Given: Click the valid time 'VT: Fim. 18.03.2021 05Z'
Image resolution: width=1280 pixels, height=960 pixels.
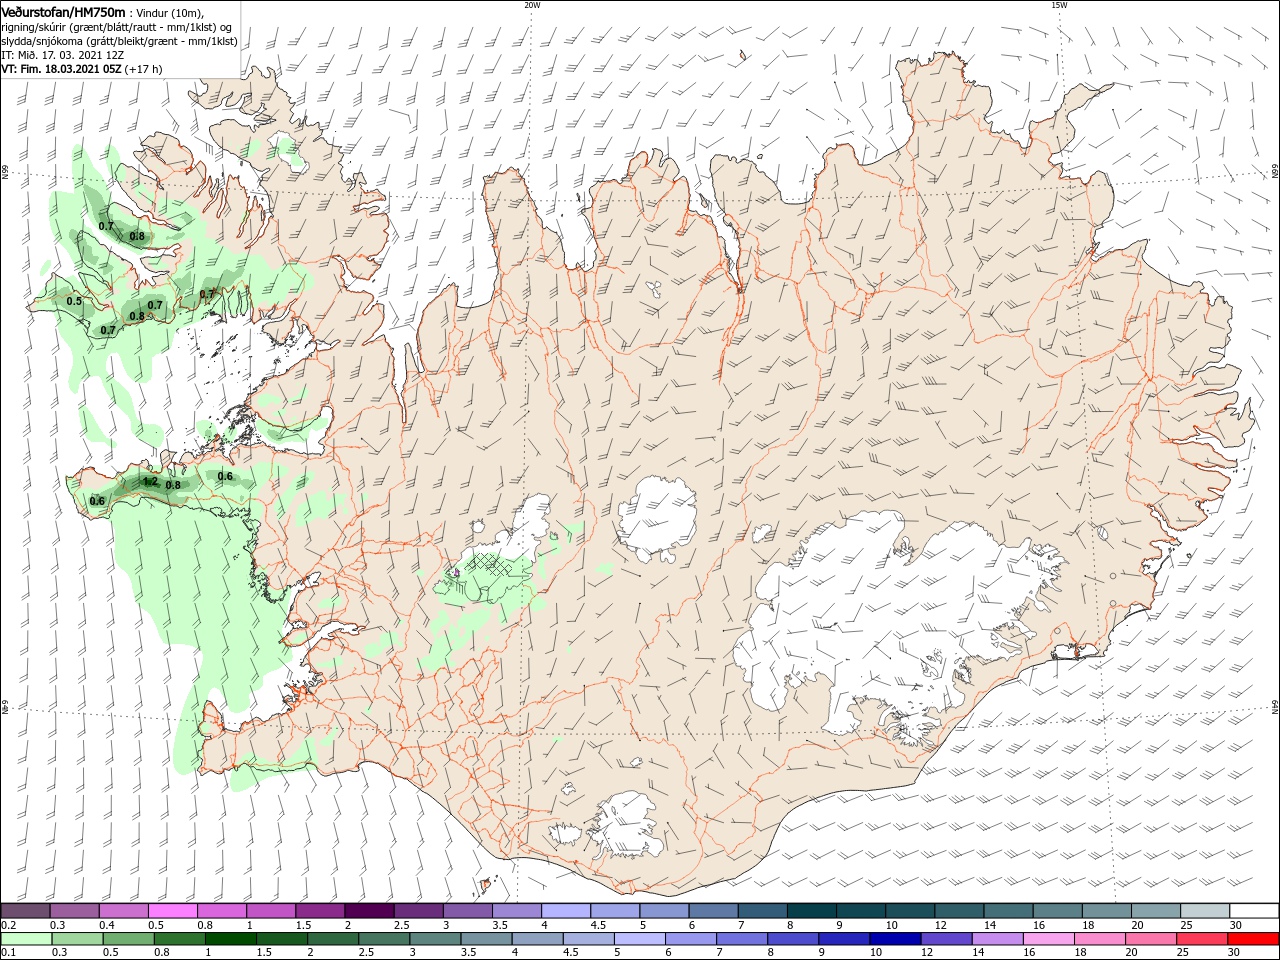Looking at the screenshot, I should tap(61, 69).
